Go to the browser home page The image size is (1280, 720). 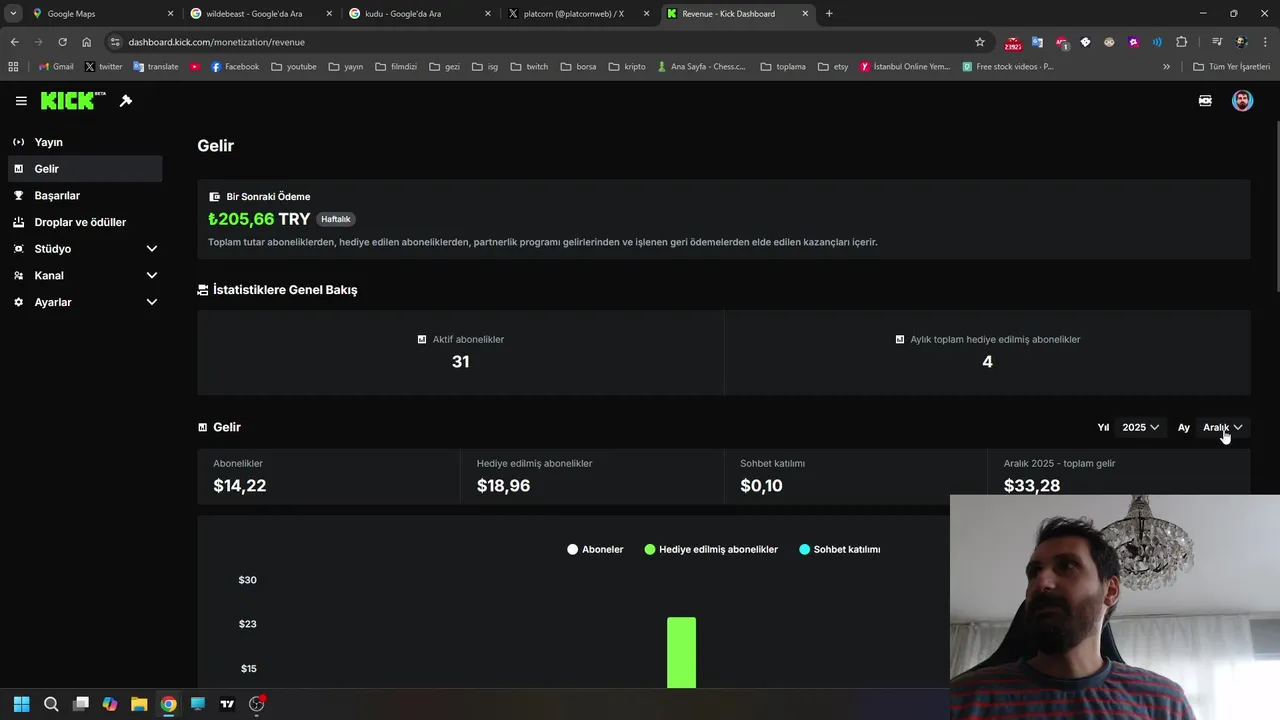click(x=87, y=42)
